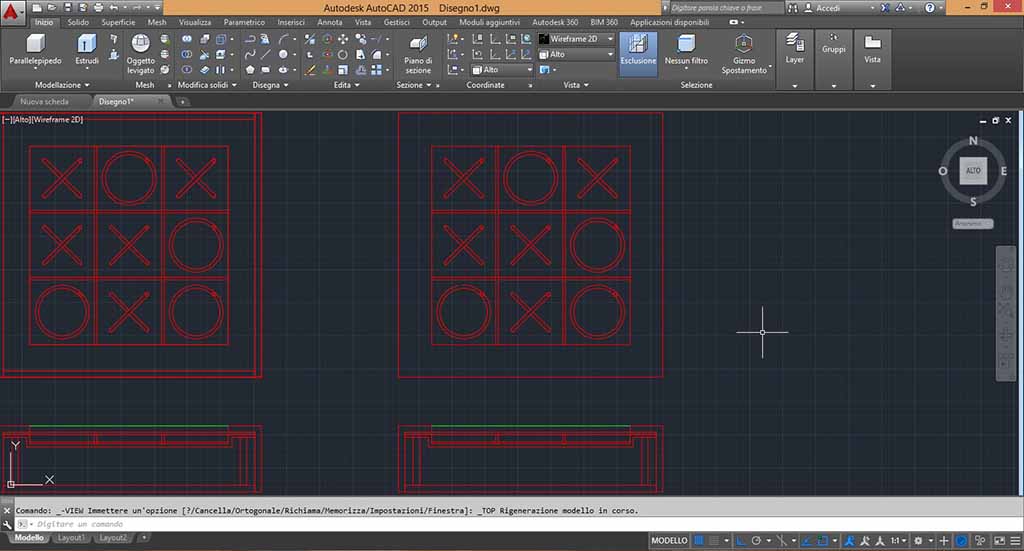Select the Move tool in Edita panel

[x=343, y=40]
